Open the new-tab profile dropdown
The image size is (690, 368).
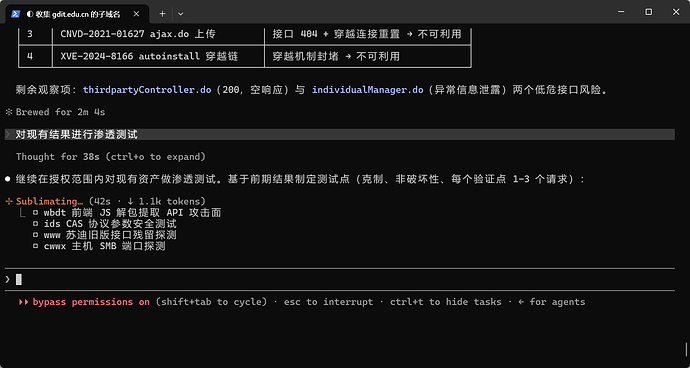pyautogui.click(x=180, y=14)
